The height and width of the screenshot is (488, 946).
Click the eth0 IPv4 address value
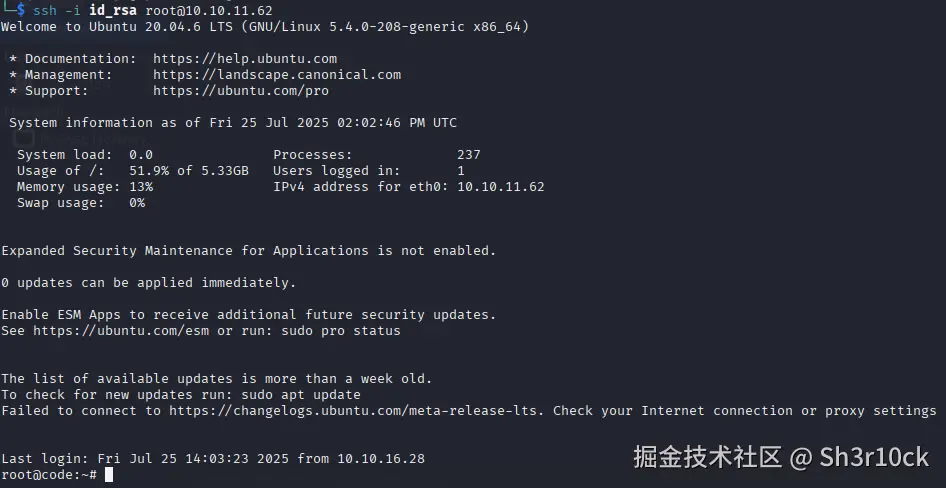[501, 187]
